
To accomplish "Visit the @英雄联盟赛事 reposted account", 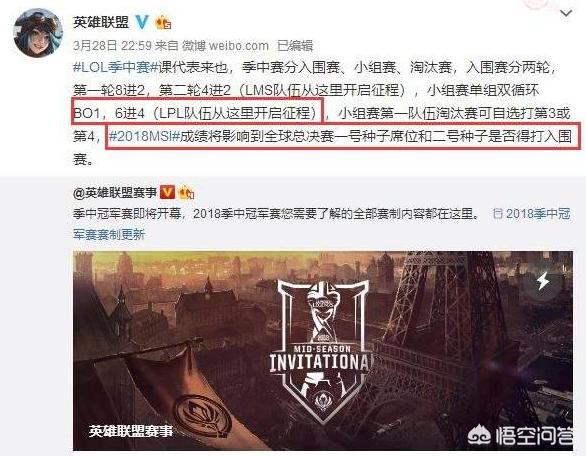I will tap(115, 193).
